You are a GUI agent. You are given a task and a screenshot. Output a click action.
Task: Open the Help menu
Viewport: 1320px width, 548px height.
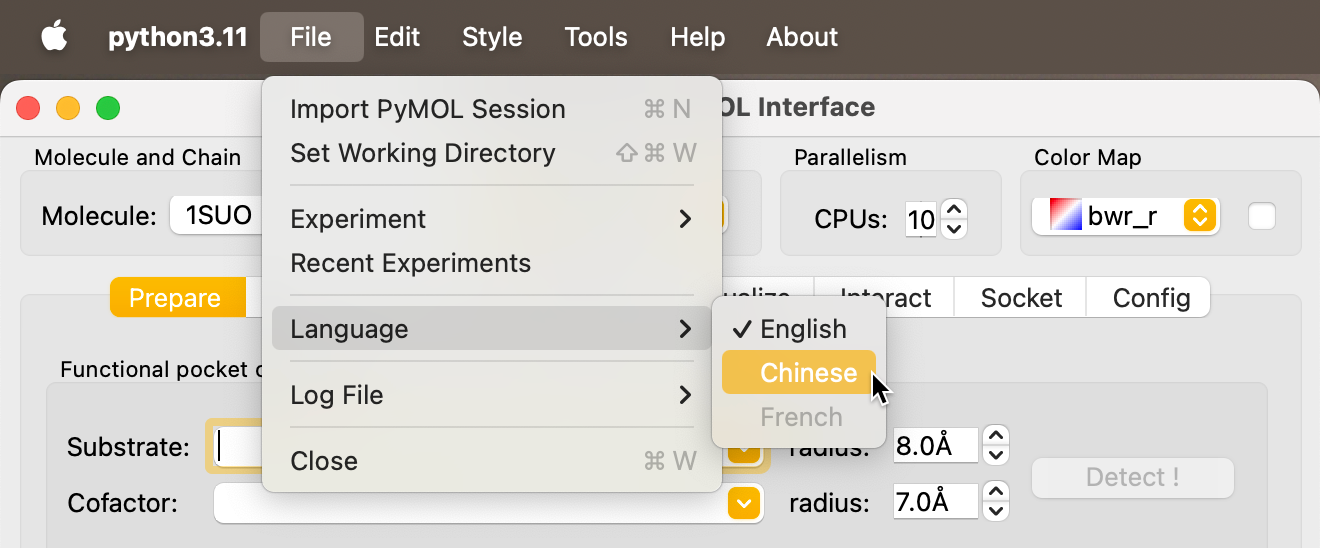click(x=697, y=37)
